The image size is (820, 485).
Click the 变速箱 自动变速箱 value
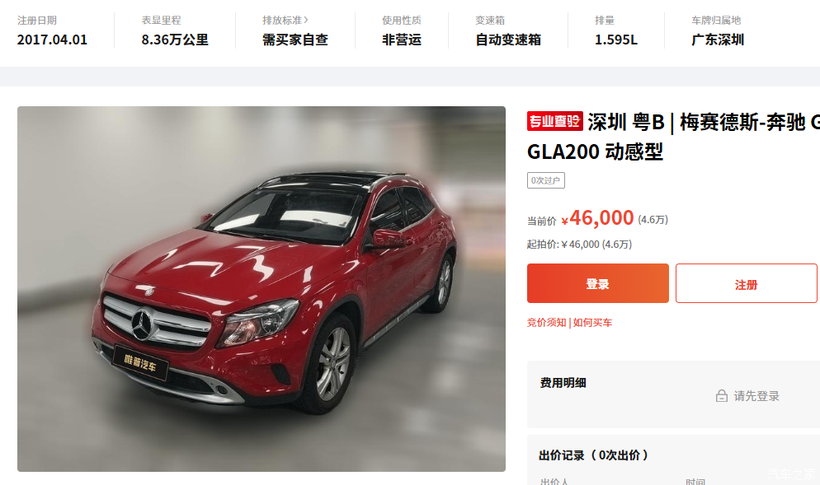point(508,40)
